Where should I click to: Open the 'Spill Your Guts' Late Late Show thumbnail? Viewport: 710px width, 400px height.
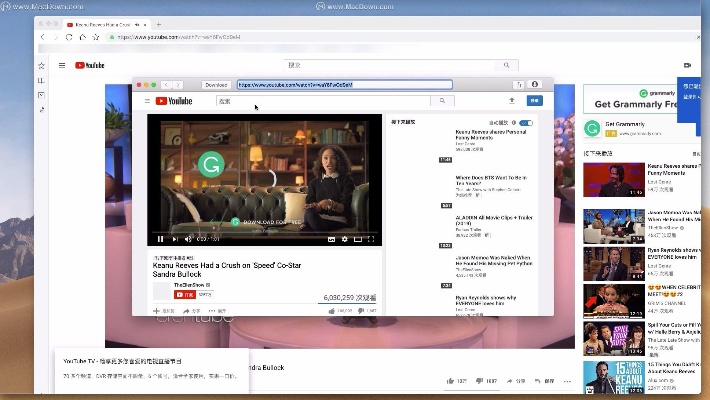point(614,338)
